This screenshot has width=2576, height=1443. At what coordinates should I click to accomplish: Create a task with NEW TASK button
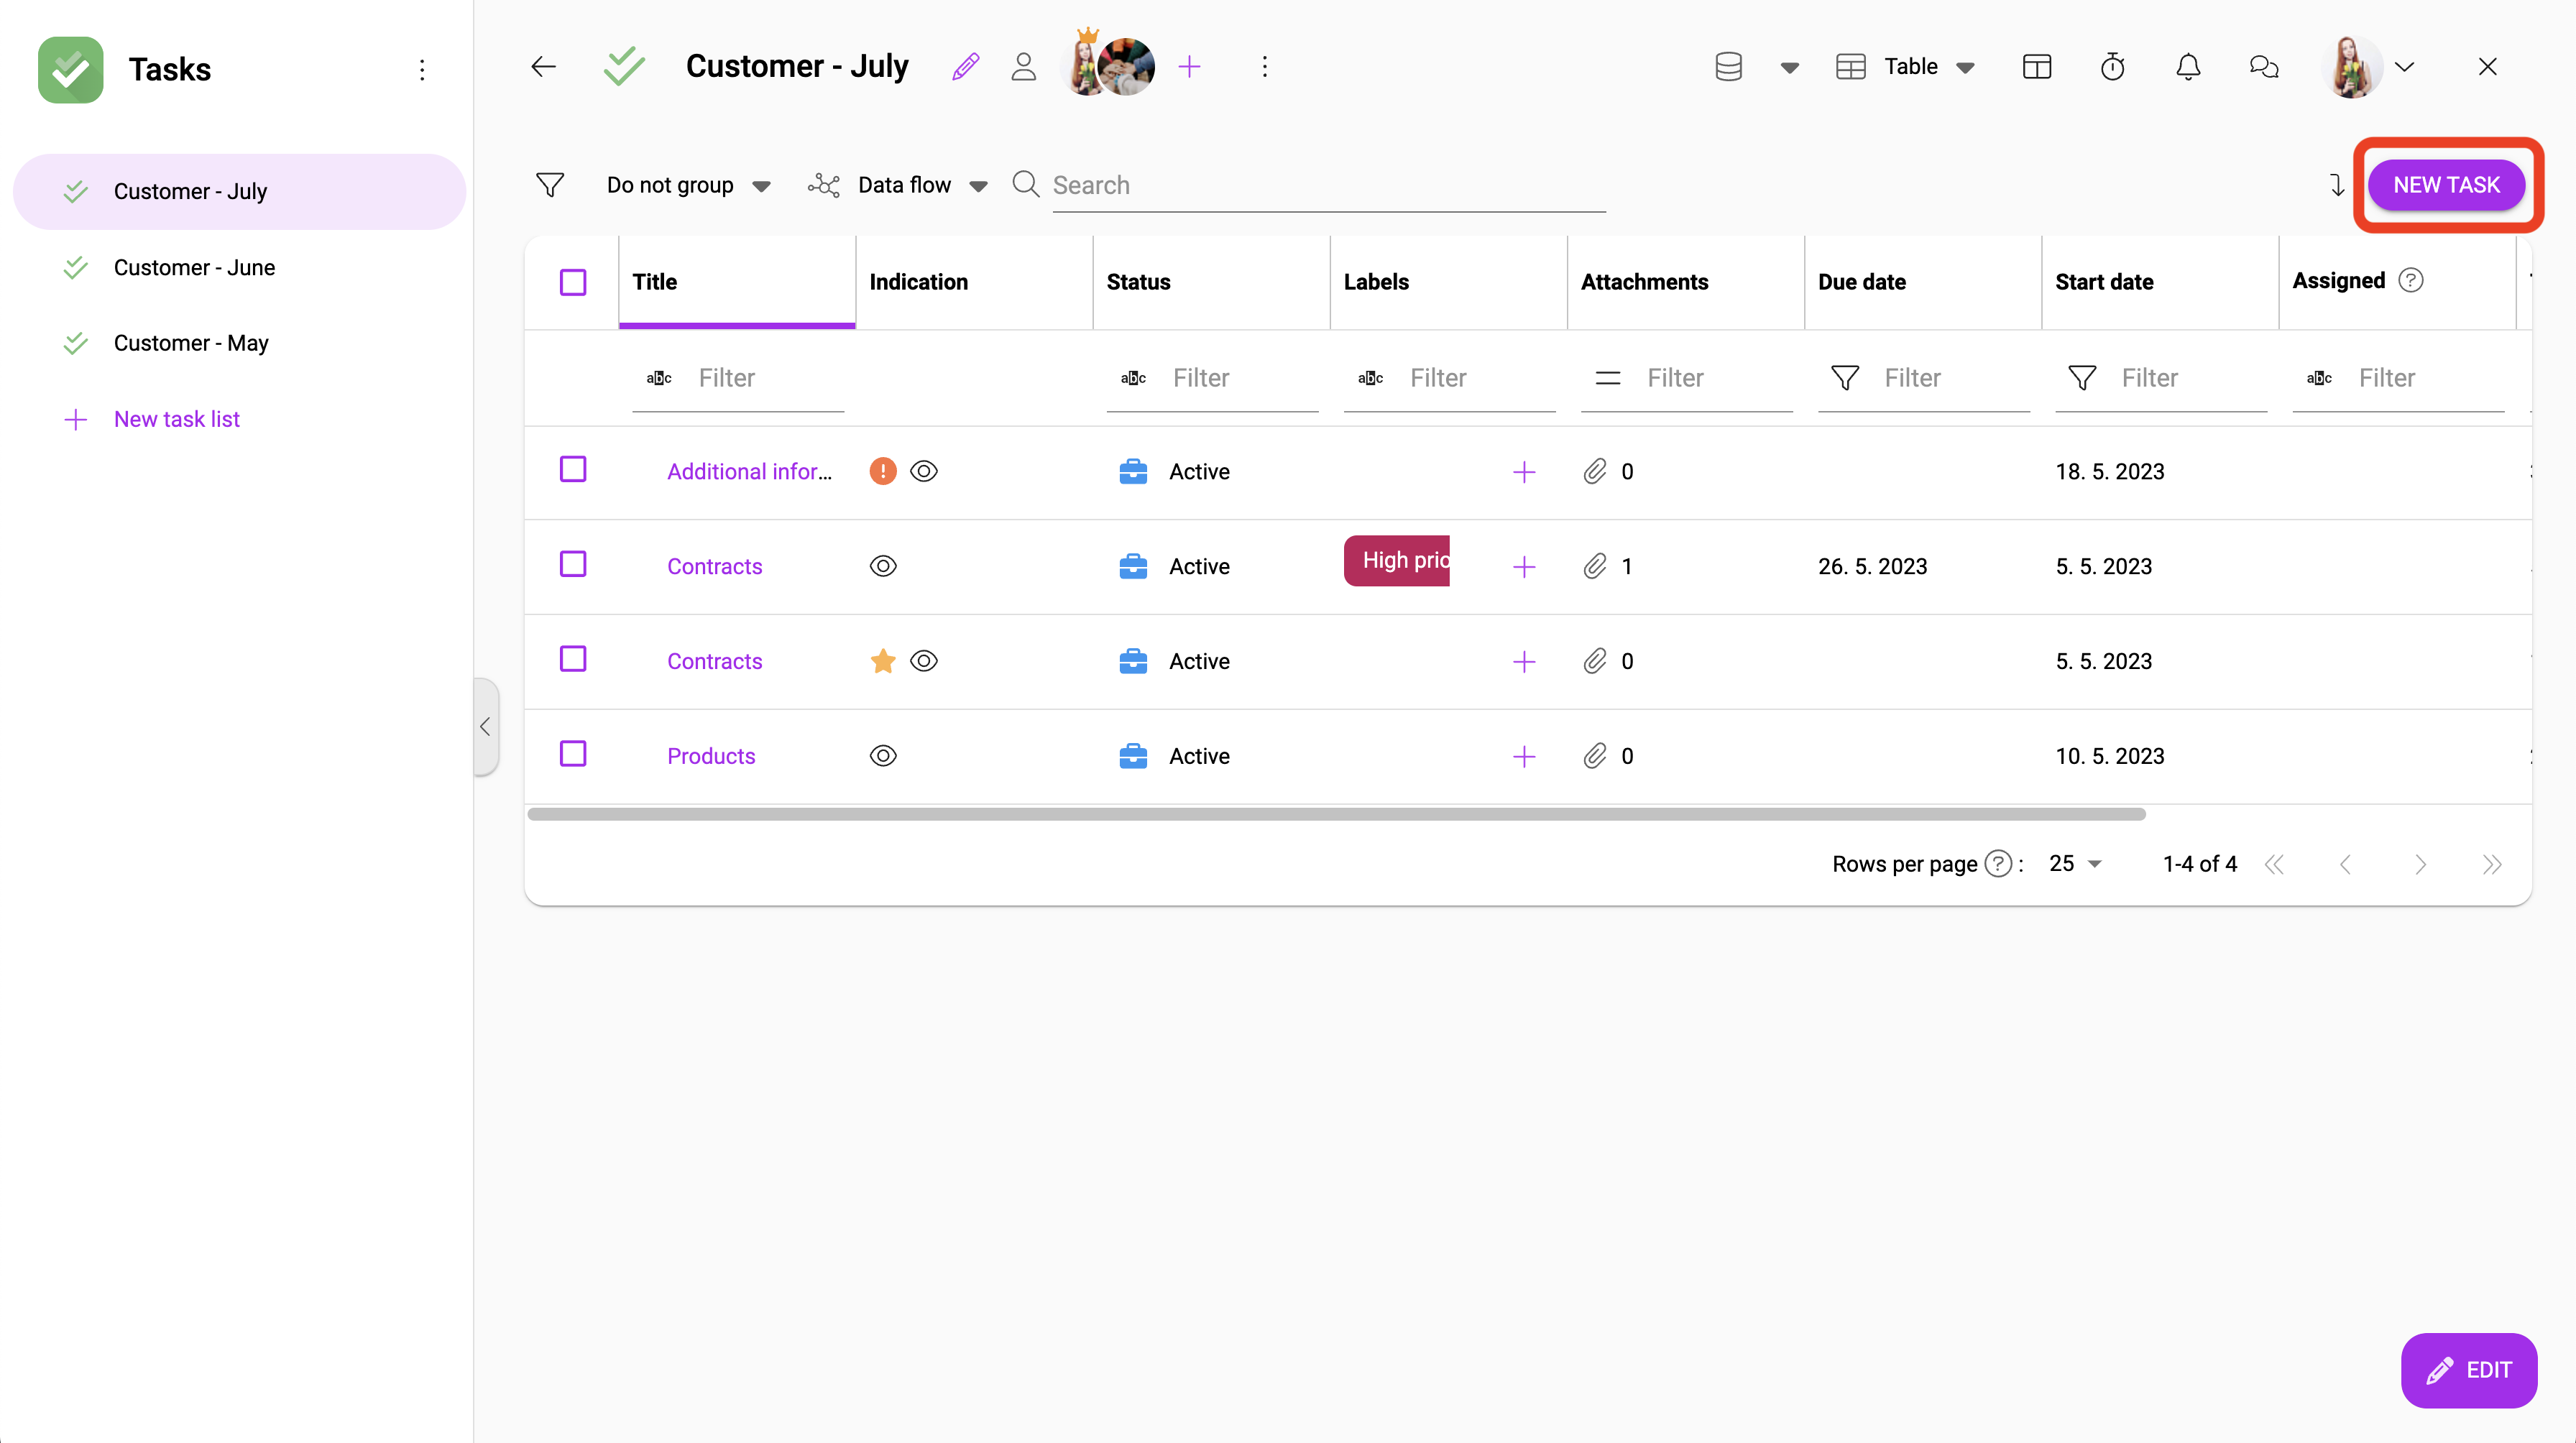point(2446,185)
